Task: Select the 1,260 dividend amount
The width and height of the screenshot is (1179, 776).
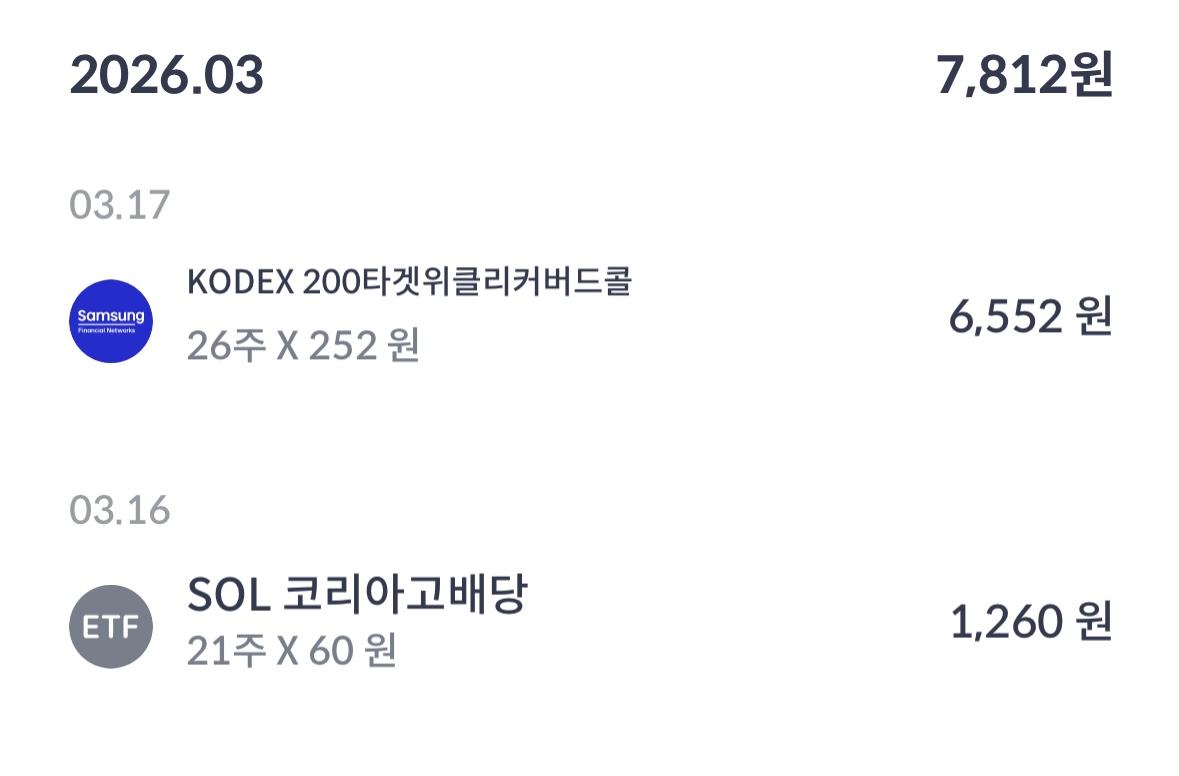Action: point(1006,622)
